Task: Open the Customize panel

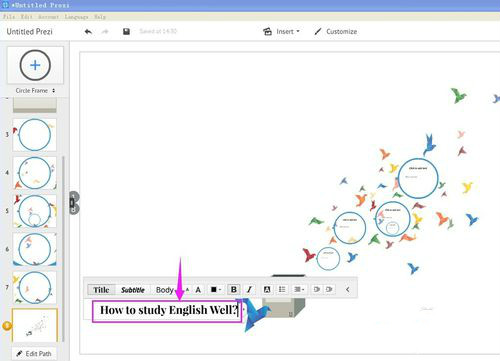Action: pos(336,32)
